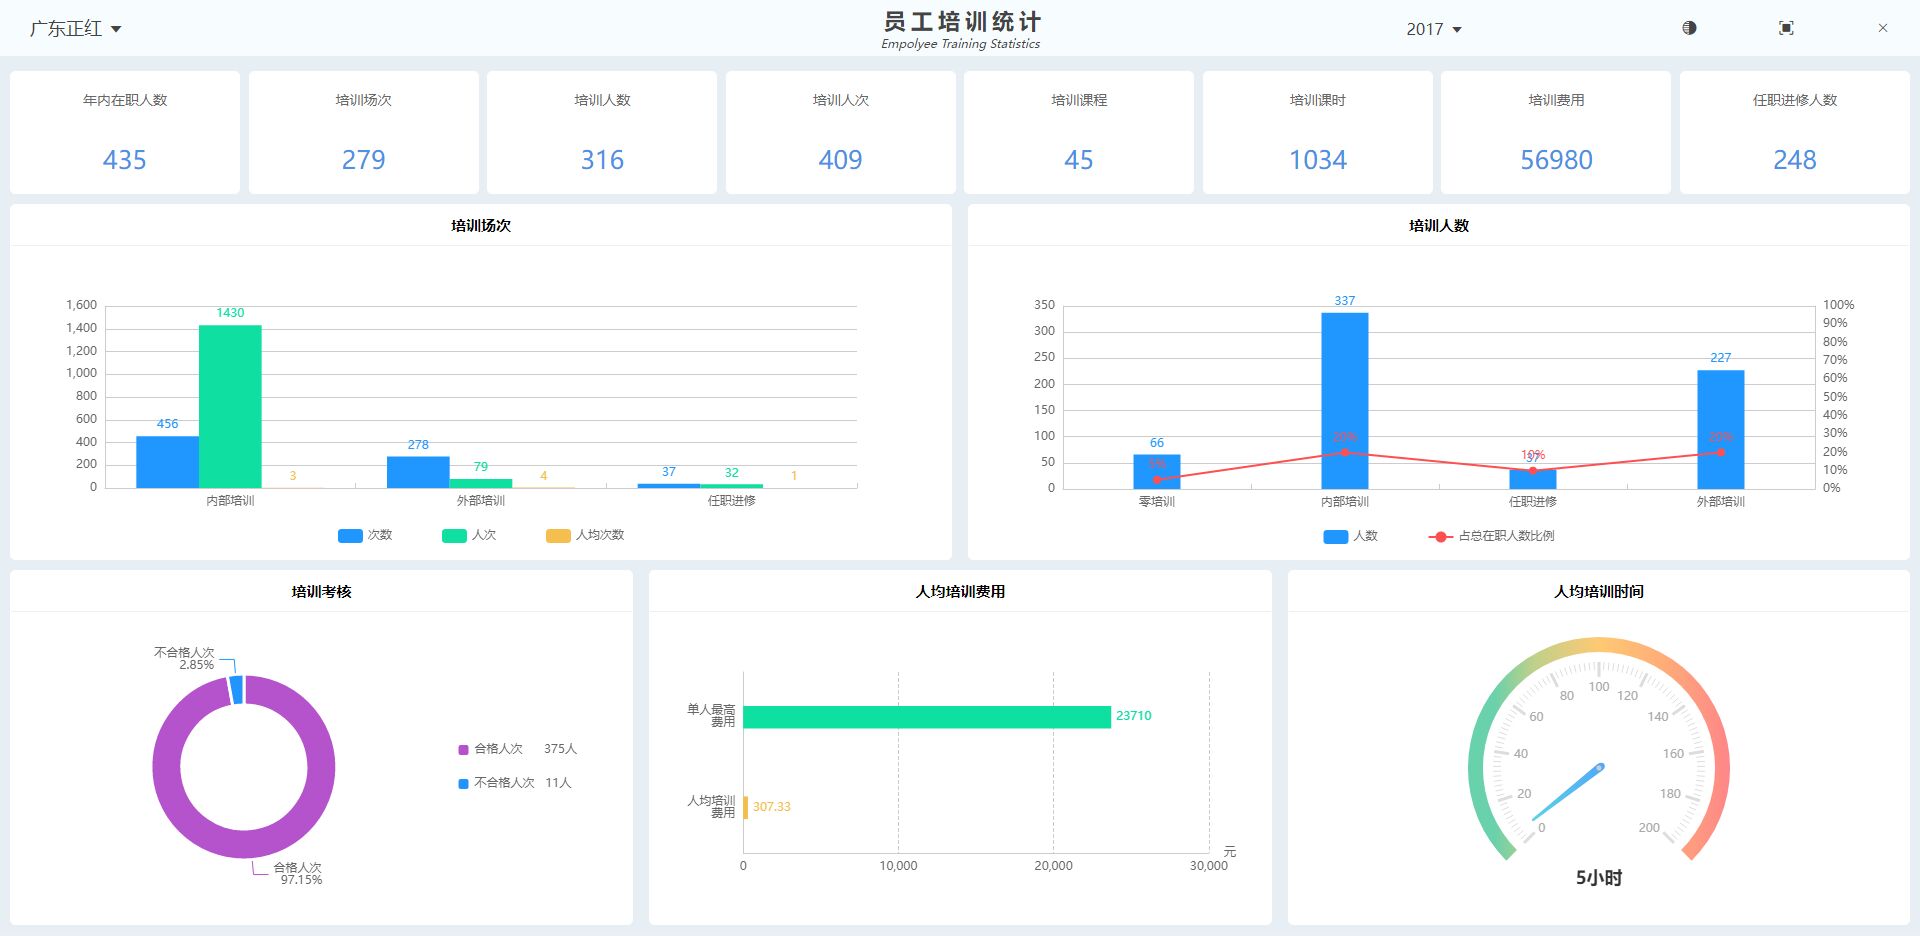The height and width of the screenshot is (936, 1920).
Task: Click the purple 合格人次 legend dot
Action: pyautogui.click(x=463, y=750)
